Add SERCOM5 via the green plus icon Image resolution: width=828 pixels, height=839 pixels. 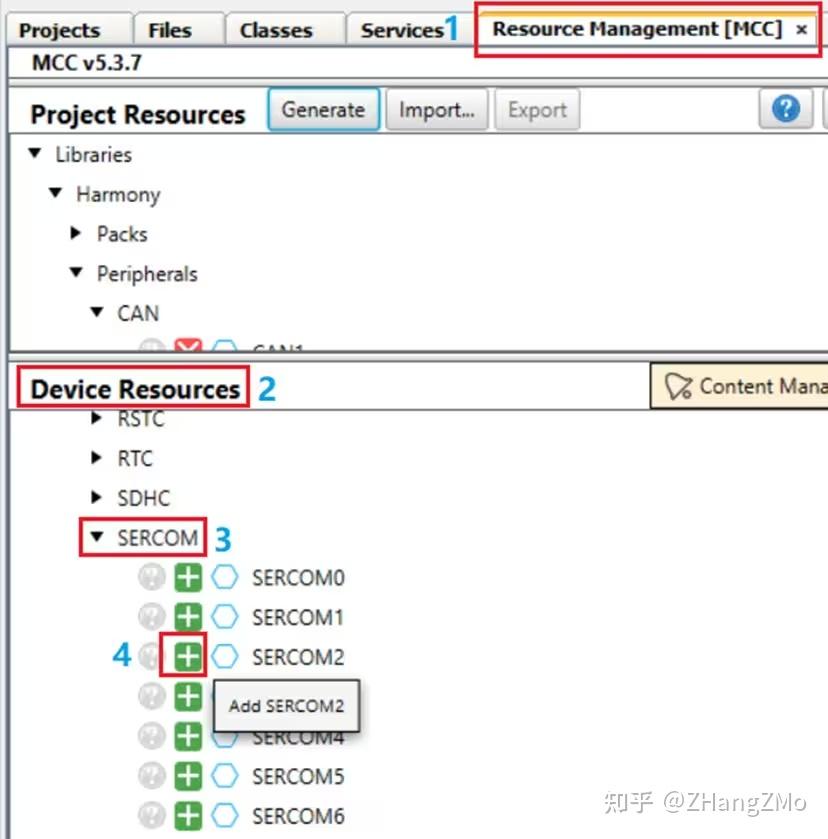coord(187,776)
